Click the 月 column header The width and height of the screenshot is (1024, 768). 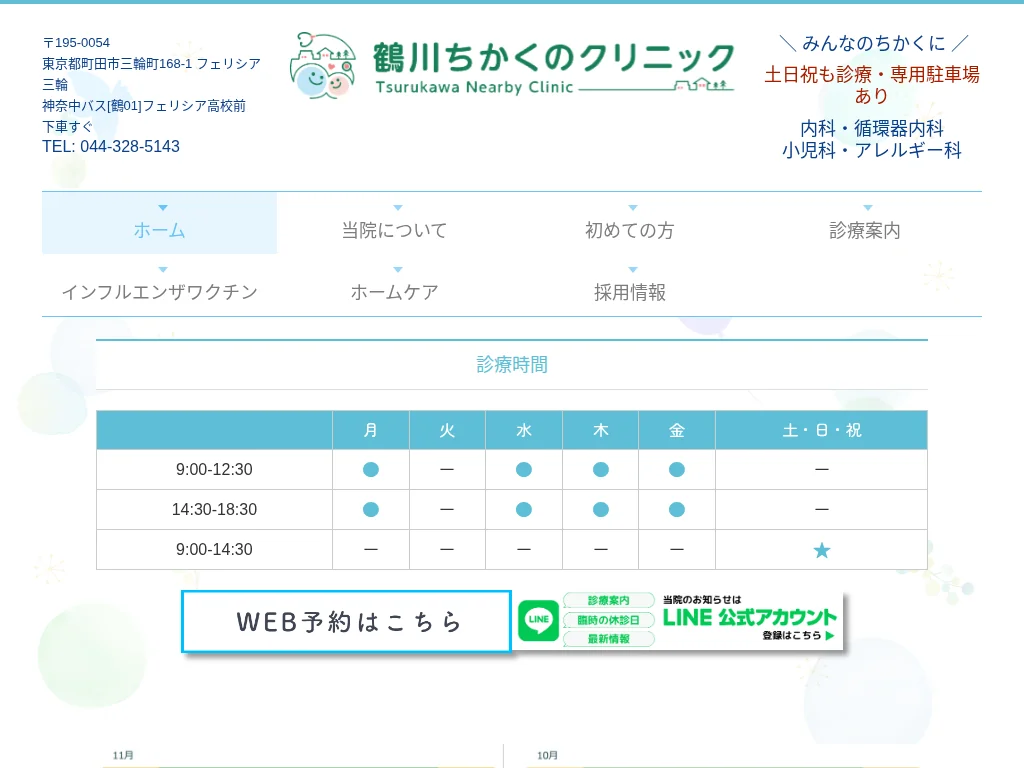371,430
